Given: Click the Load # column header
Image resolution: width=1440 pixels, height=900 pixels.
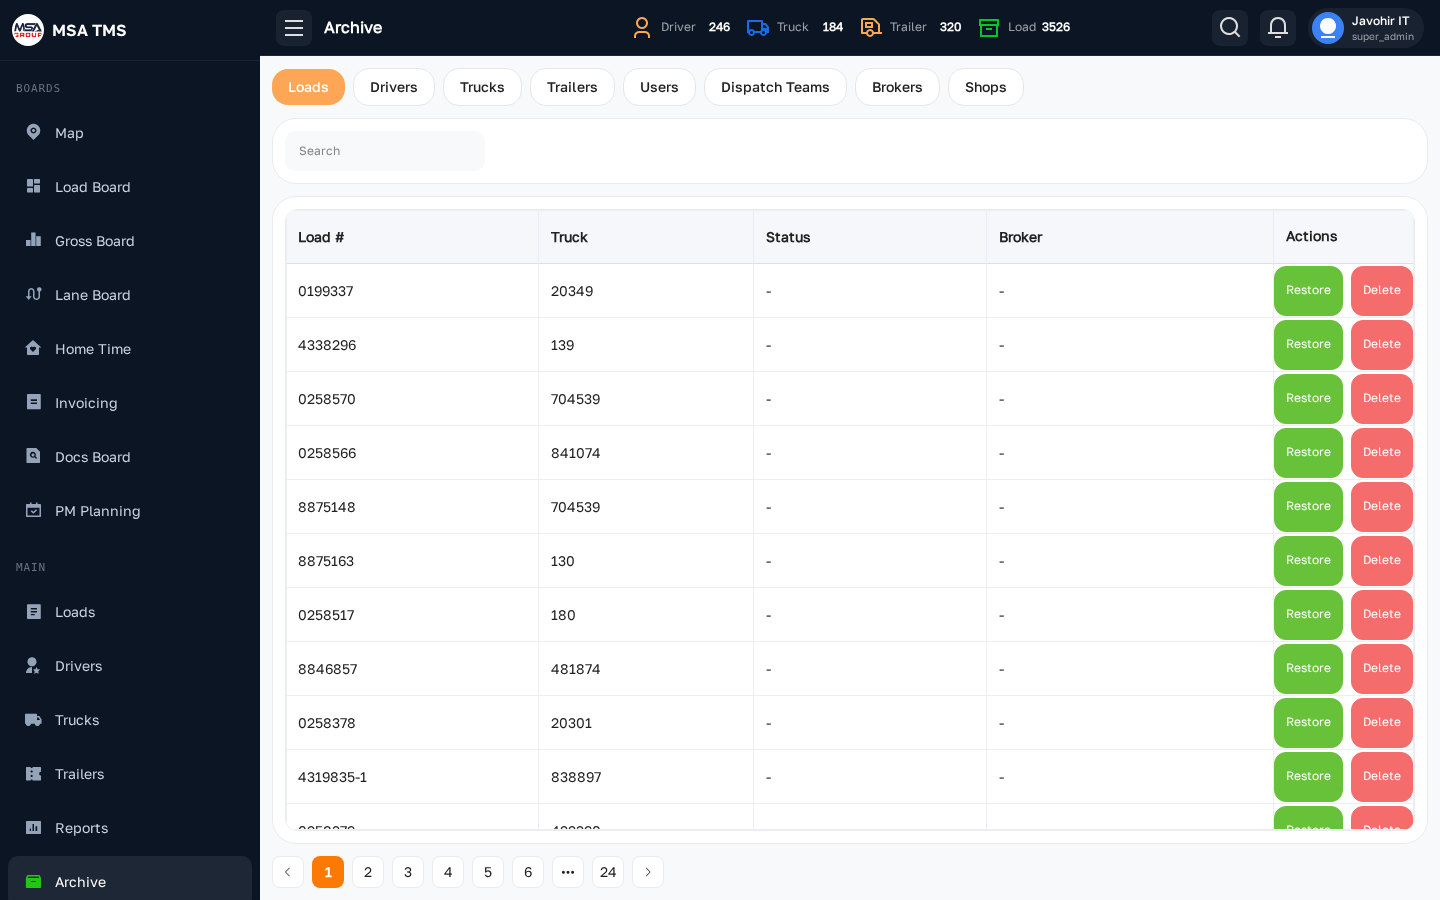Looking at the screenshot, I should pyautogui.click(x=412, y=237).
